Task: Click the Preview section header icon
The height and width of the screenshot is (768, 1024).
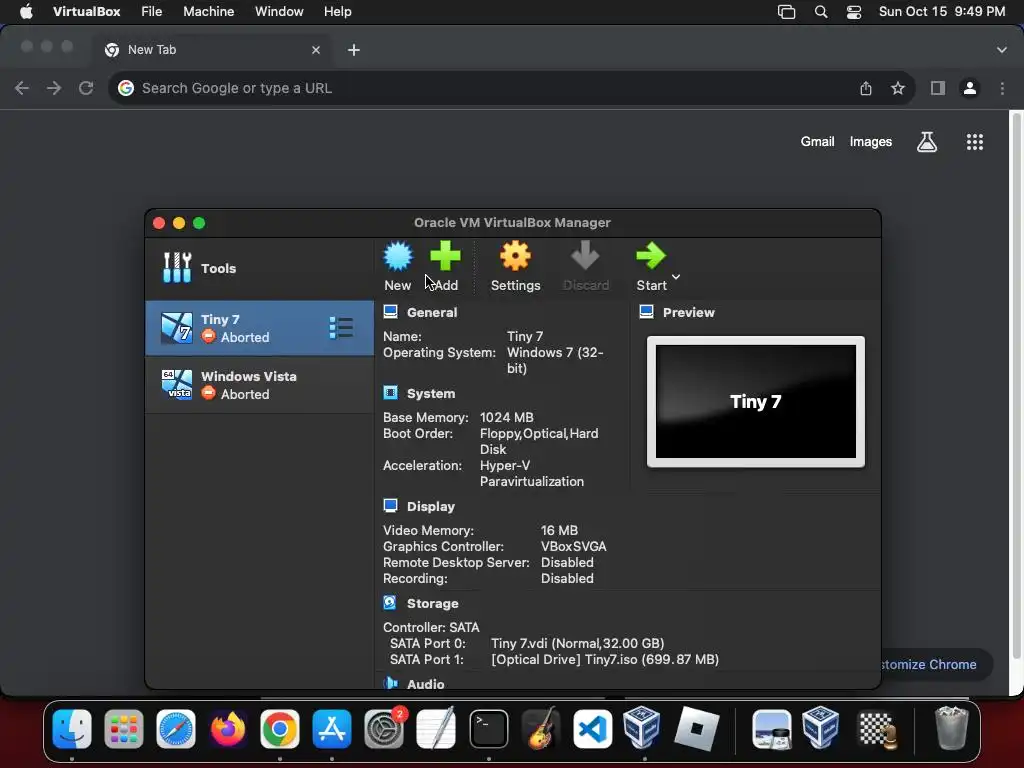Action: pyautogui.click(x=647, y=312)
